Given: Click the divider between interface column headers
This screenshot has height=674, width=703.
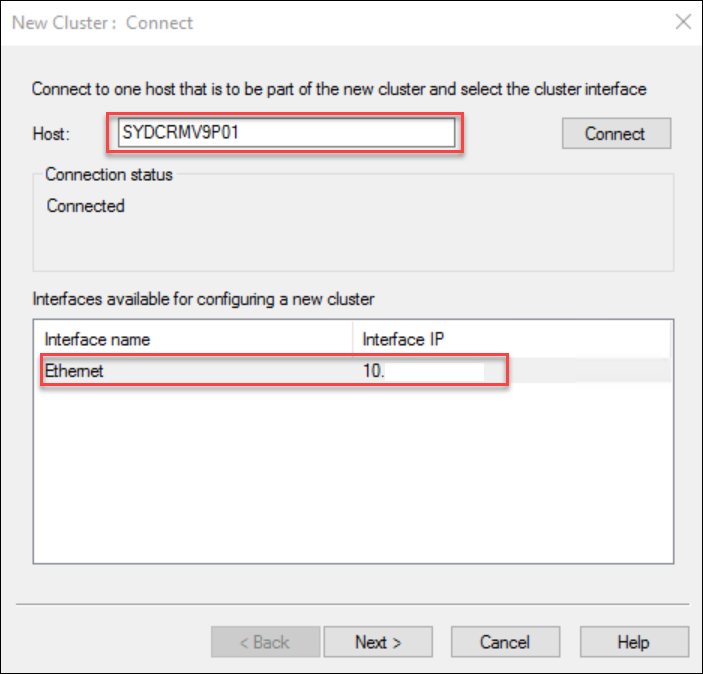Looking at the screenshot, I should point(353,339).
